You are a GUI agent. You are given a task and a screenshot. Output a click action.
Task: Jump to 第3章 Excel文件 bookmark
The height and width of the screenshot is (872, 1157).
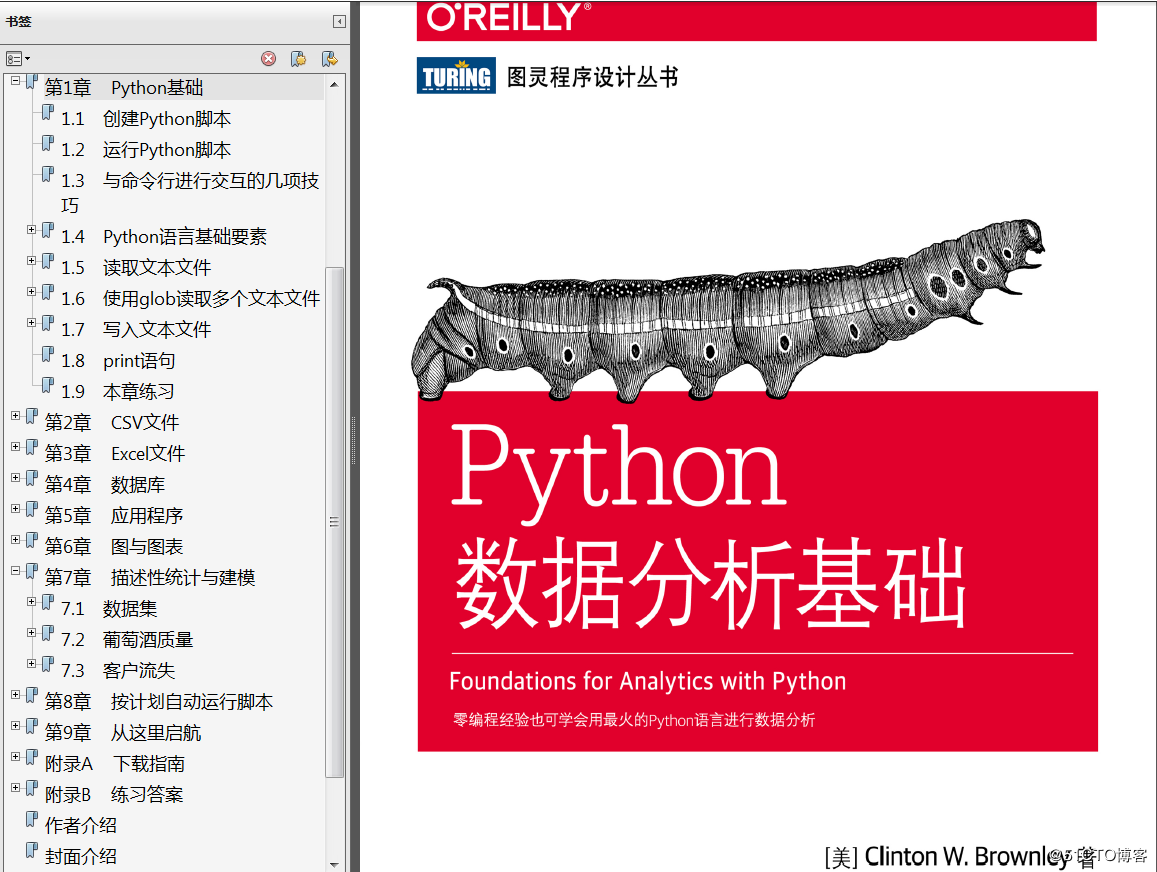(114, 454)
